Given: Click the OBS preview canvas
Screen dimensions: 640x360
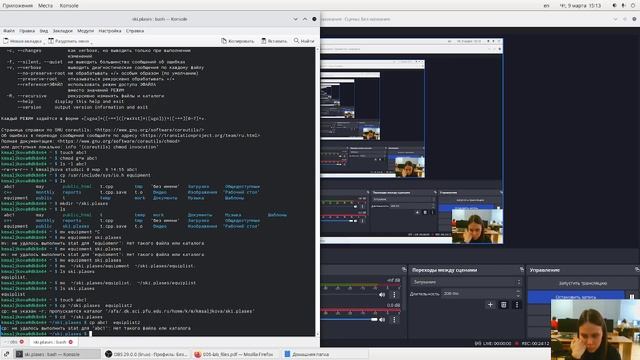Looking at the screenshot, I should click(412, 141).
